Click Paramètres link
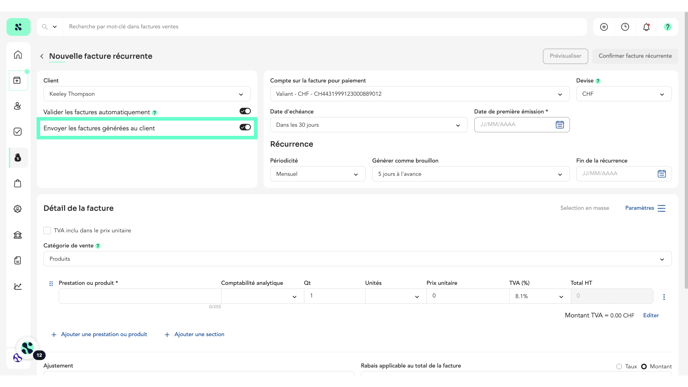This screenshot has height=387, width=688. coord(639,208)
